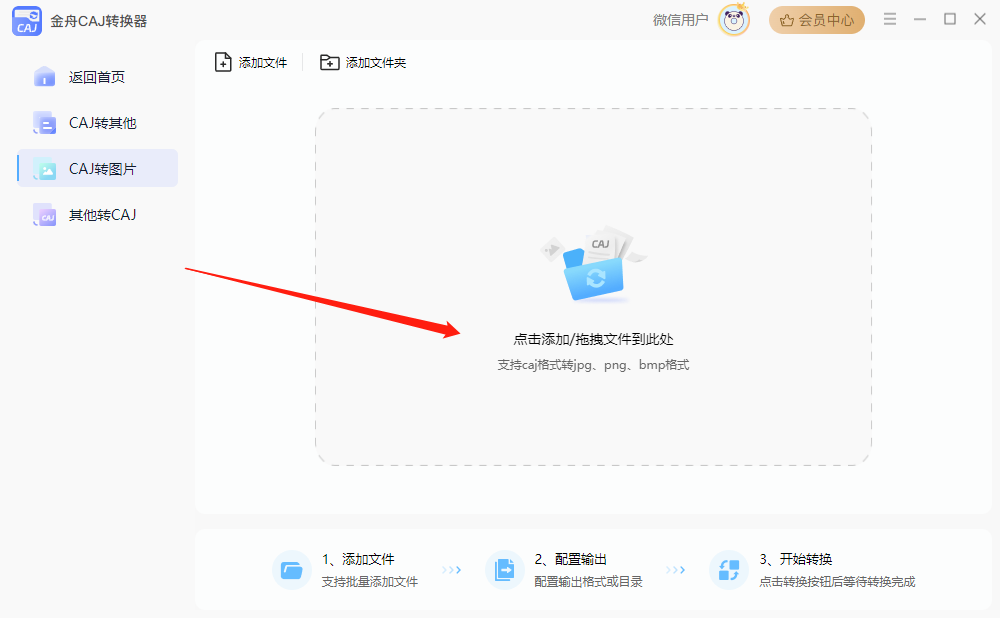Open the 会员中心 membership center
The width and height of the screenshot is (1000, 618).
(816, 20)
